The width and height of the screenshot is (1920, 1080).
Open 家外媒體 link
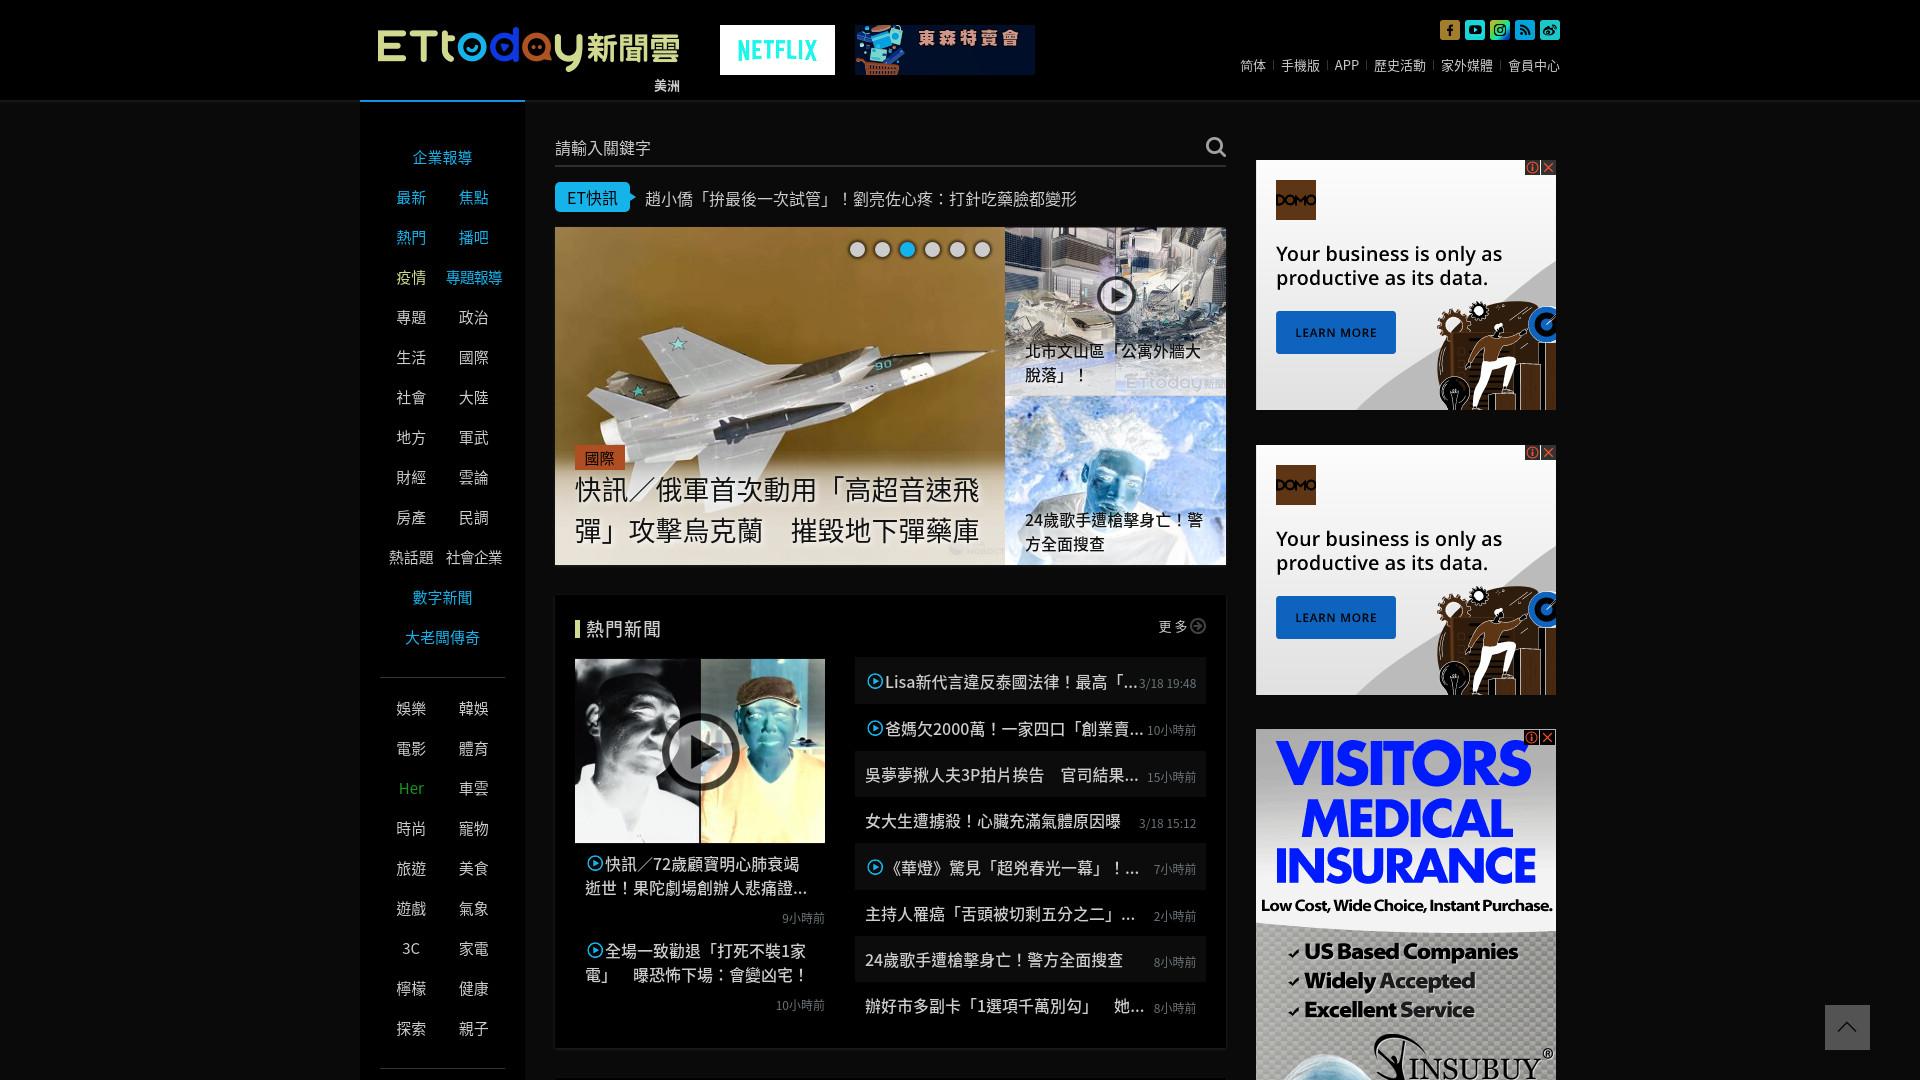1467,65
